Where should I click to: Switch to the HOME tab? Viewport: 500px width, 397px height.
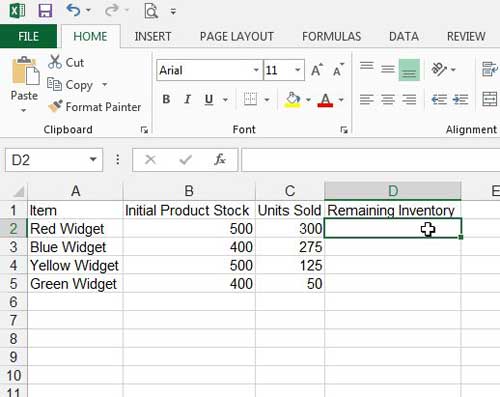90,36
